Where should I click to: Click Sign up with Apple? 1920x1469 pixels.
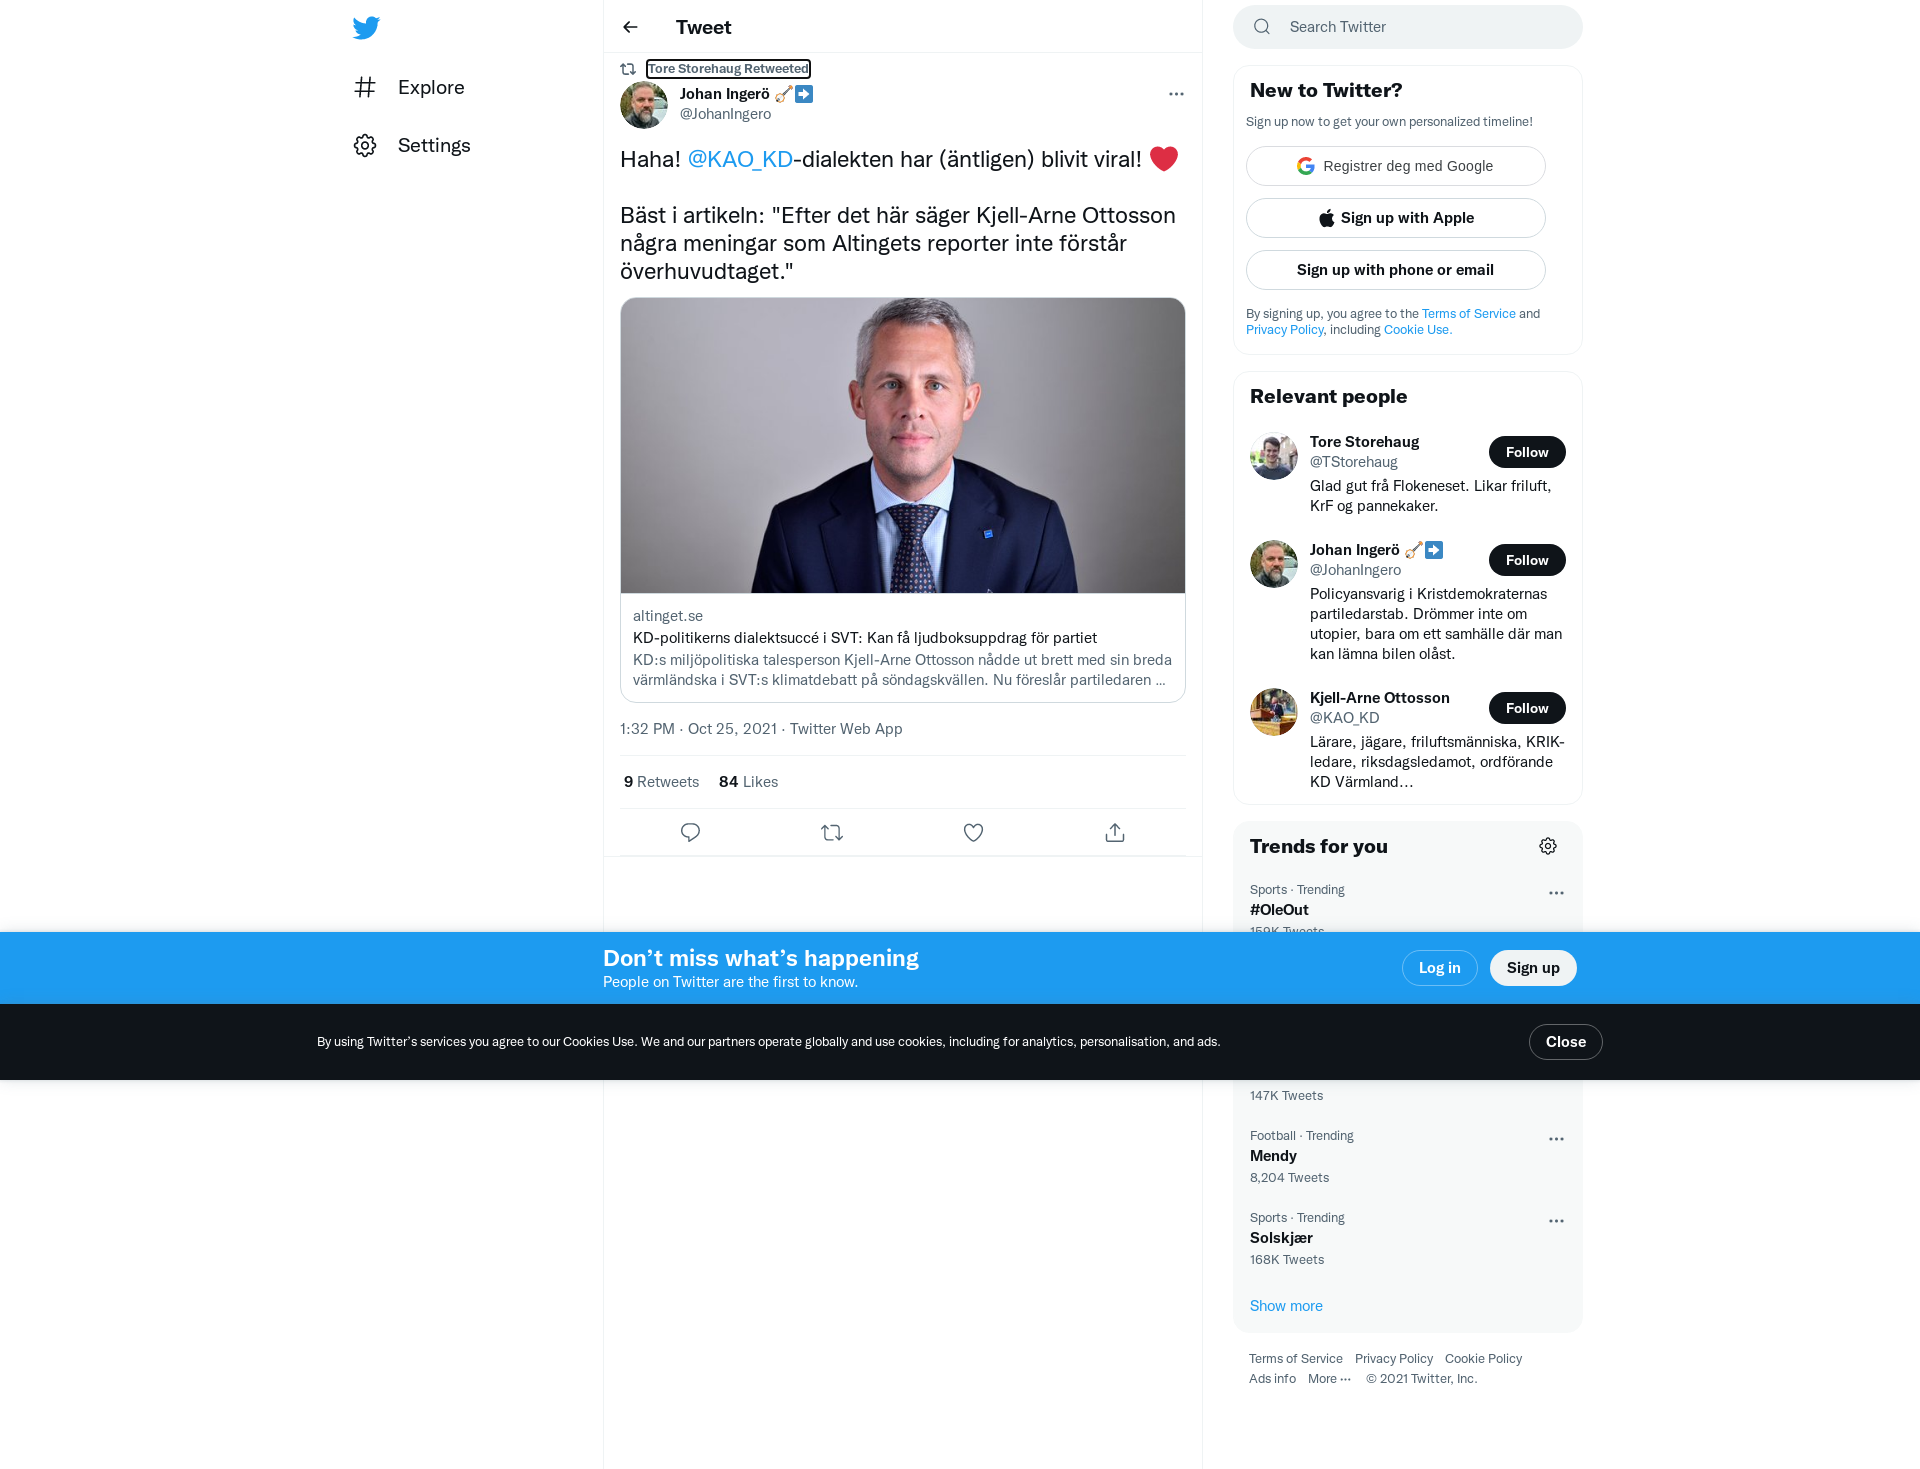point(1395,218)
